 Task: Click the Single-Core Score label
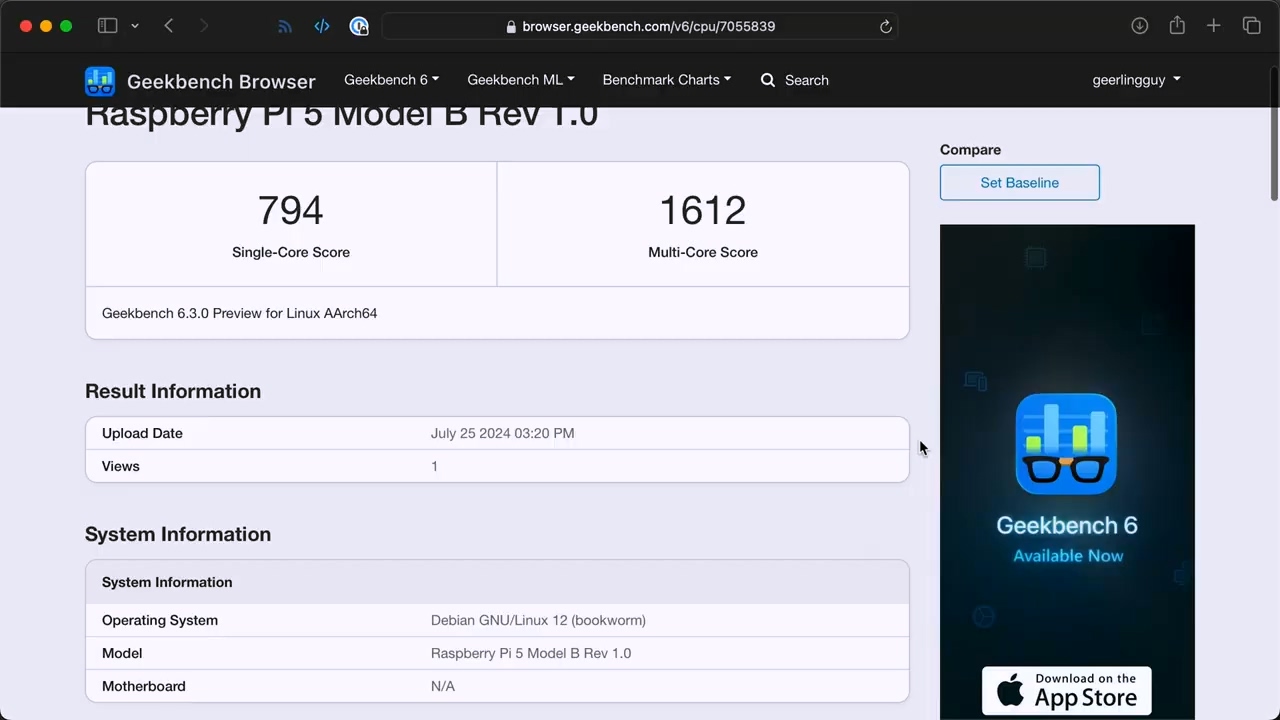click(x=291, y=252)
